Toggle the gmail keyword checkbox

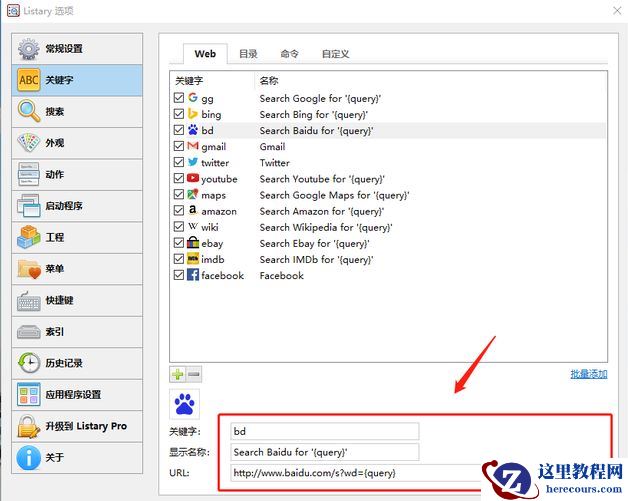(x=179, y=146)
